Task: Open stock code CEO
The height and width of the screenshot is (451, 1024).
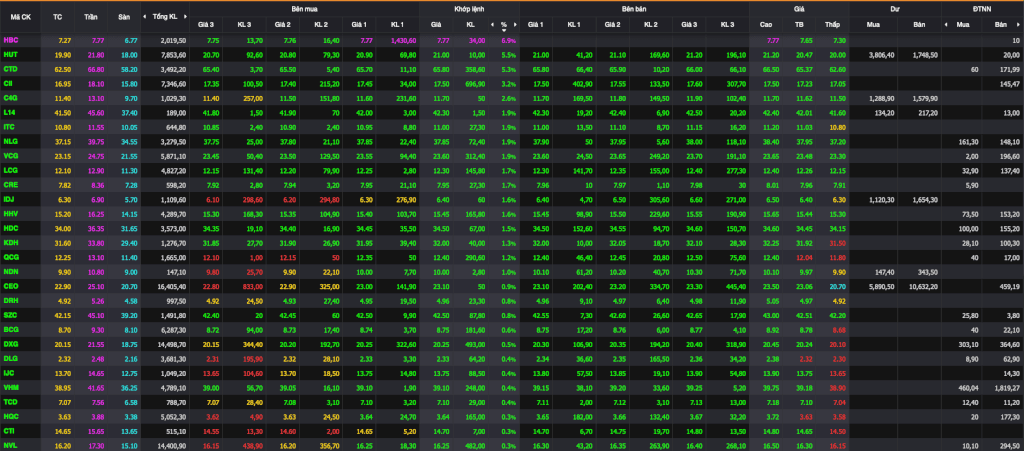Action: click(10, 285)
